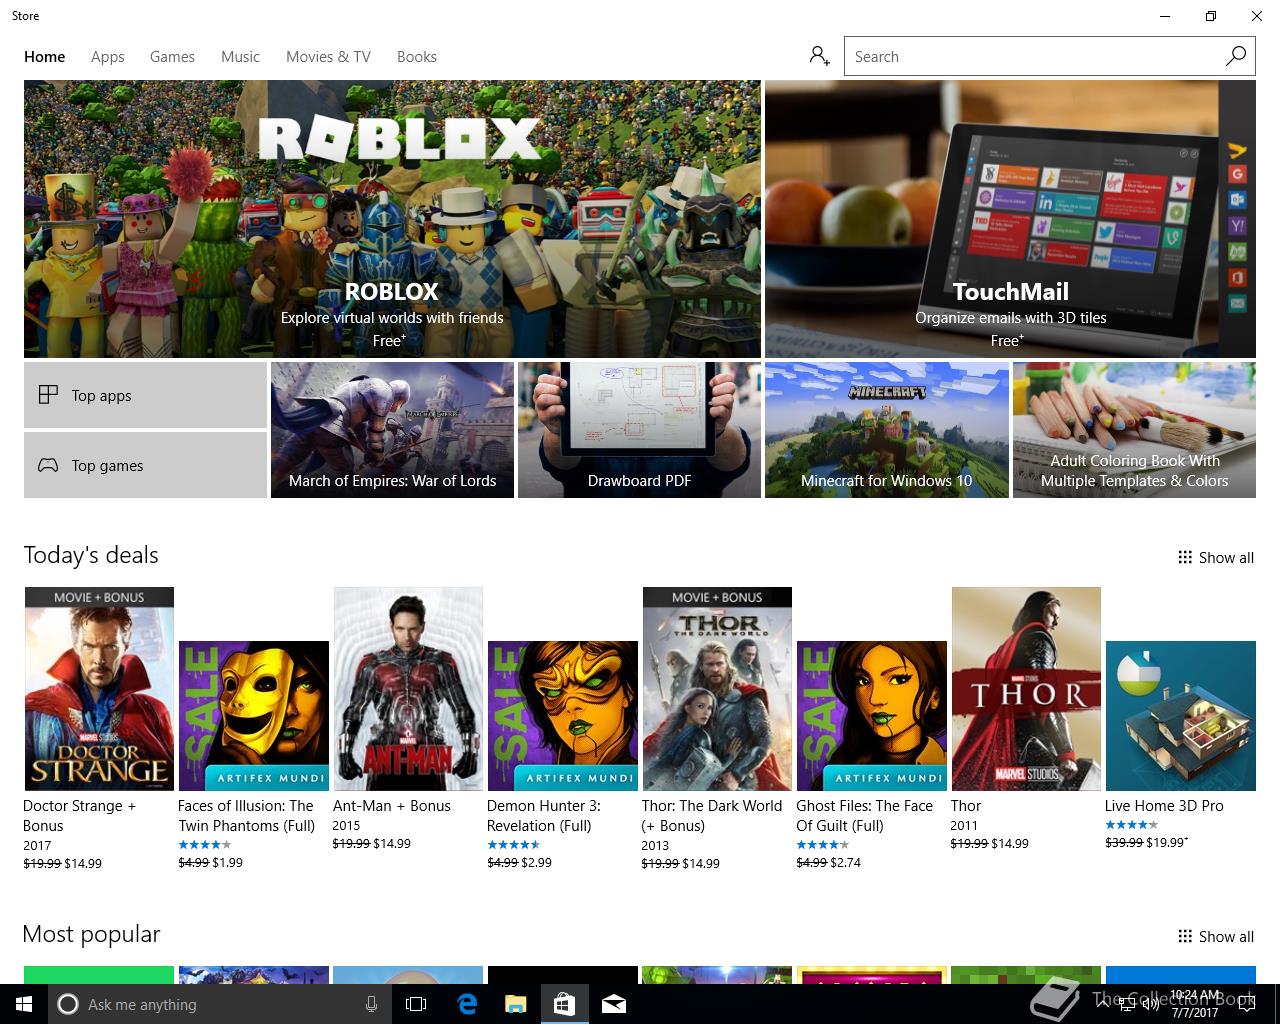Open March of Empires: War of Lords tile
Image resolution: width=1280 pixels, height=1024 pixels.
pos(392,430)
